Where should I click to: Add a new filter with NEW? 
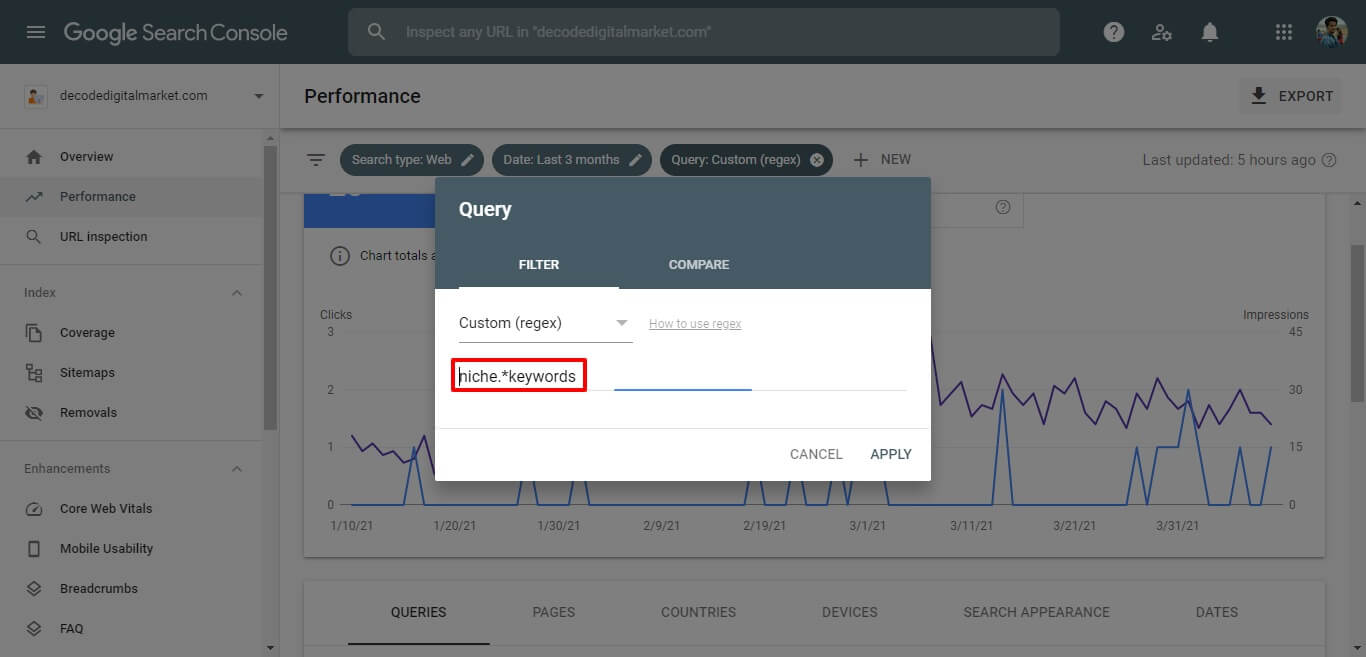882,160
